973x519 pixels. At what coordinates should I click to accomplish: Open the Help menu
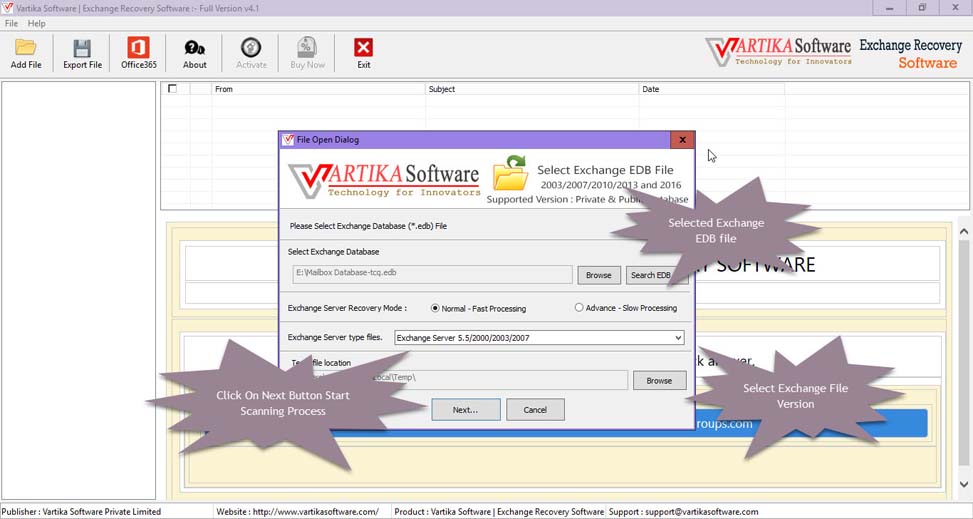point(37,24)
